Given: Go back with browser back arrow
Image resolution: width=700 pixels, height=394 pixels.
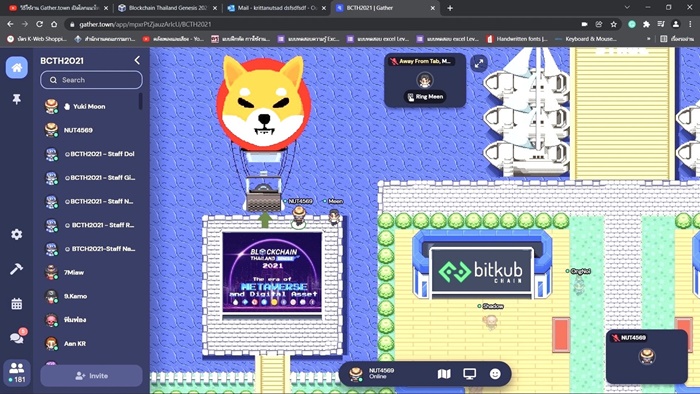Looking at the screenshot, I should click(x=10, y=24).
